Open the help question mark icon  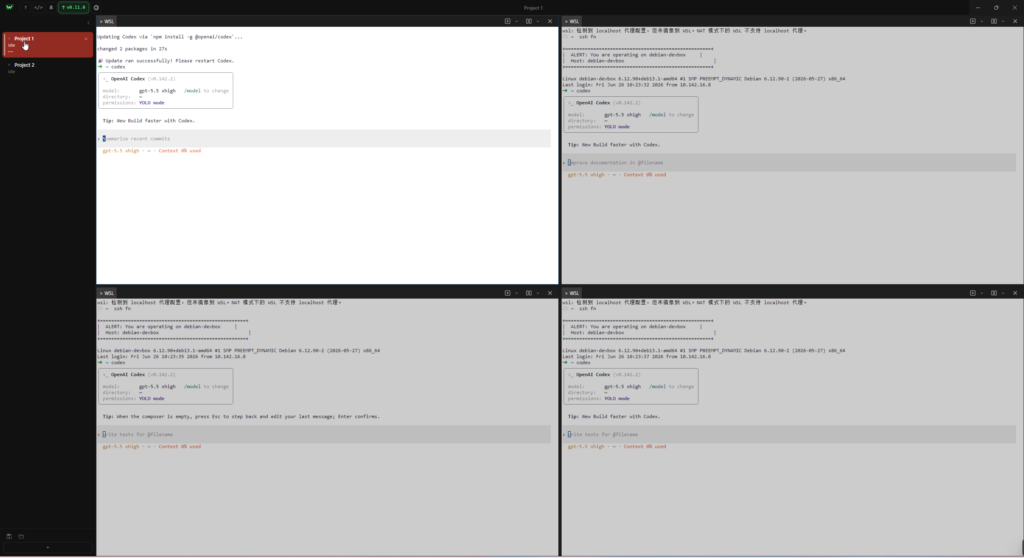pos(25,8)
